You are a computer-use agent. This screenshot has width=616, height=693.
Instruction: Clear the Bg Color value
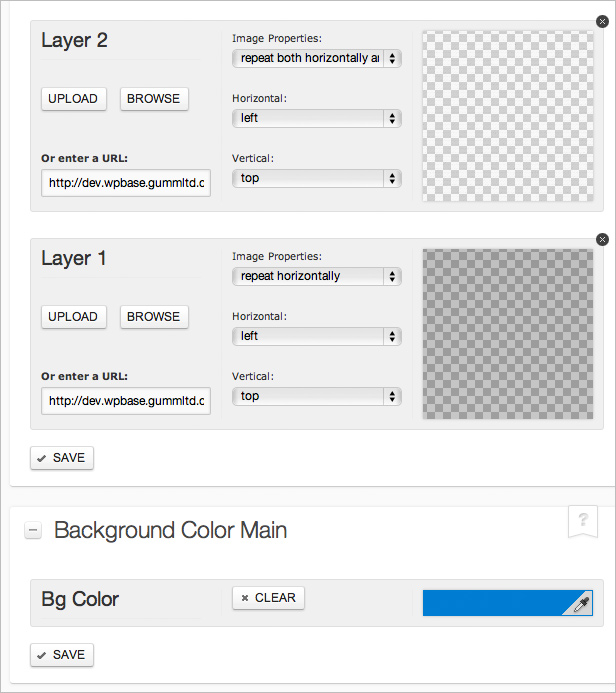point(268,598)
